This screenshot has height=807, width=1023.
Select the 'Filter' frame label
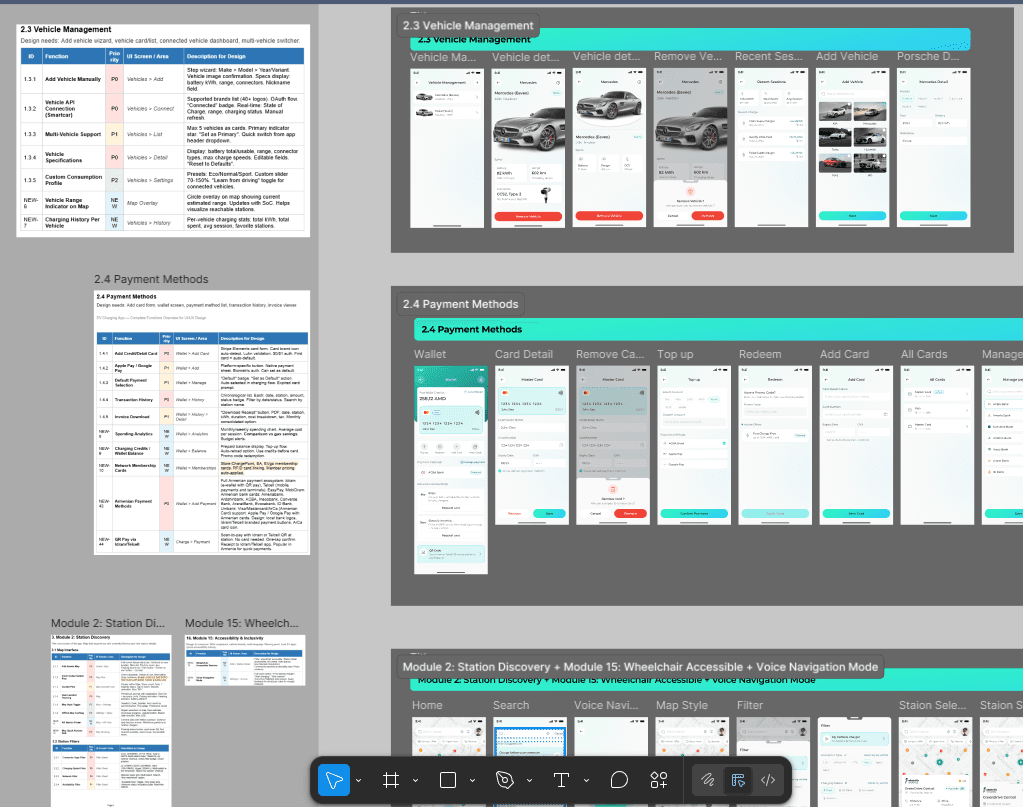750,705
